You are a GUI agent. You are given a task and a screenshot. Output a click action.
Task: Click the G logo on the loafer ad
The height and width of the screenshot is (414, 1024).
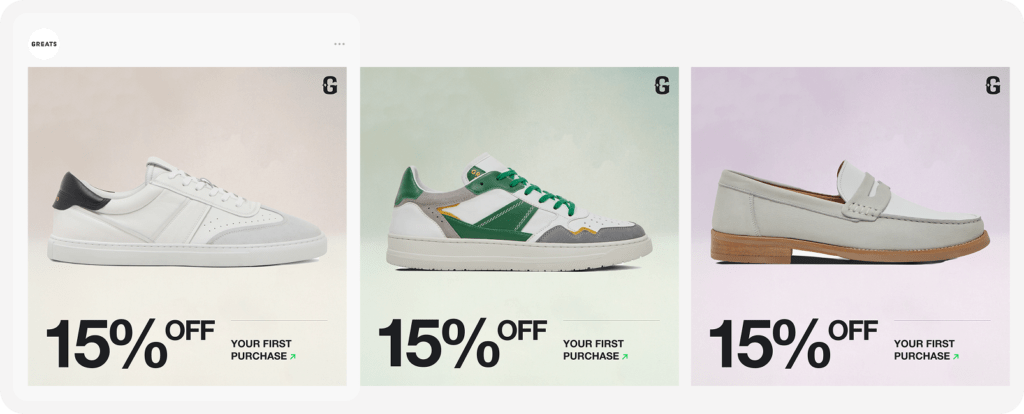tap(993, 86)
